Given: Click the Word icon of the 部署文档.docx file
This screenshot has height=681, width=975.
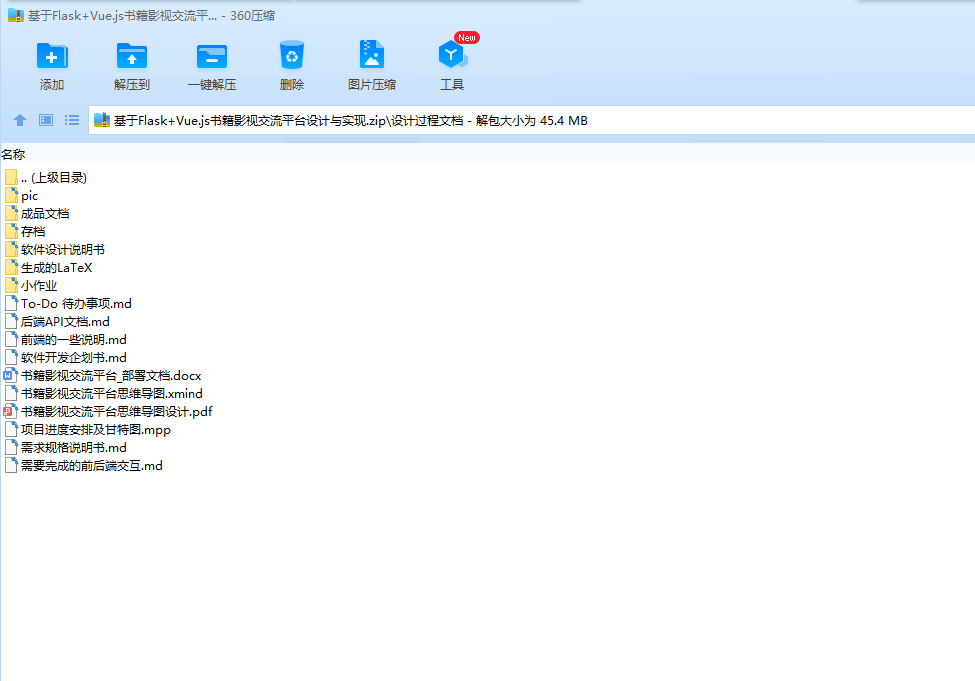Looking at the screenshot, I should pyautogui.click(x=10, y=376).
